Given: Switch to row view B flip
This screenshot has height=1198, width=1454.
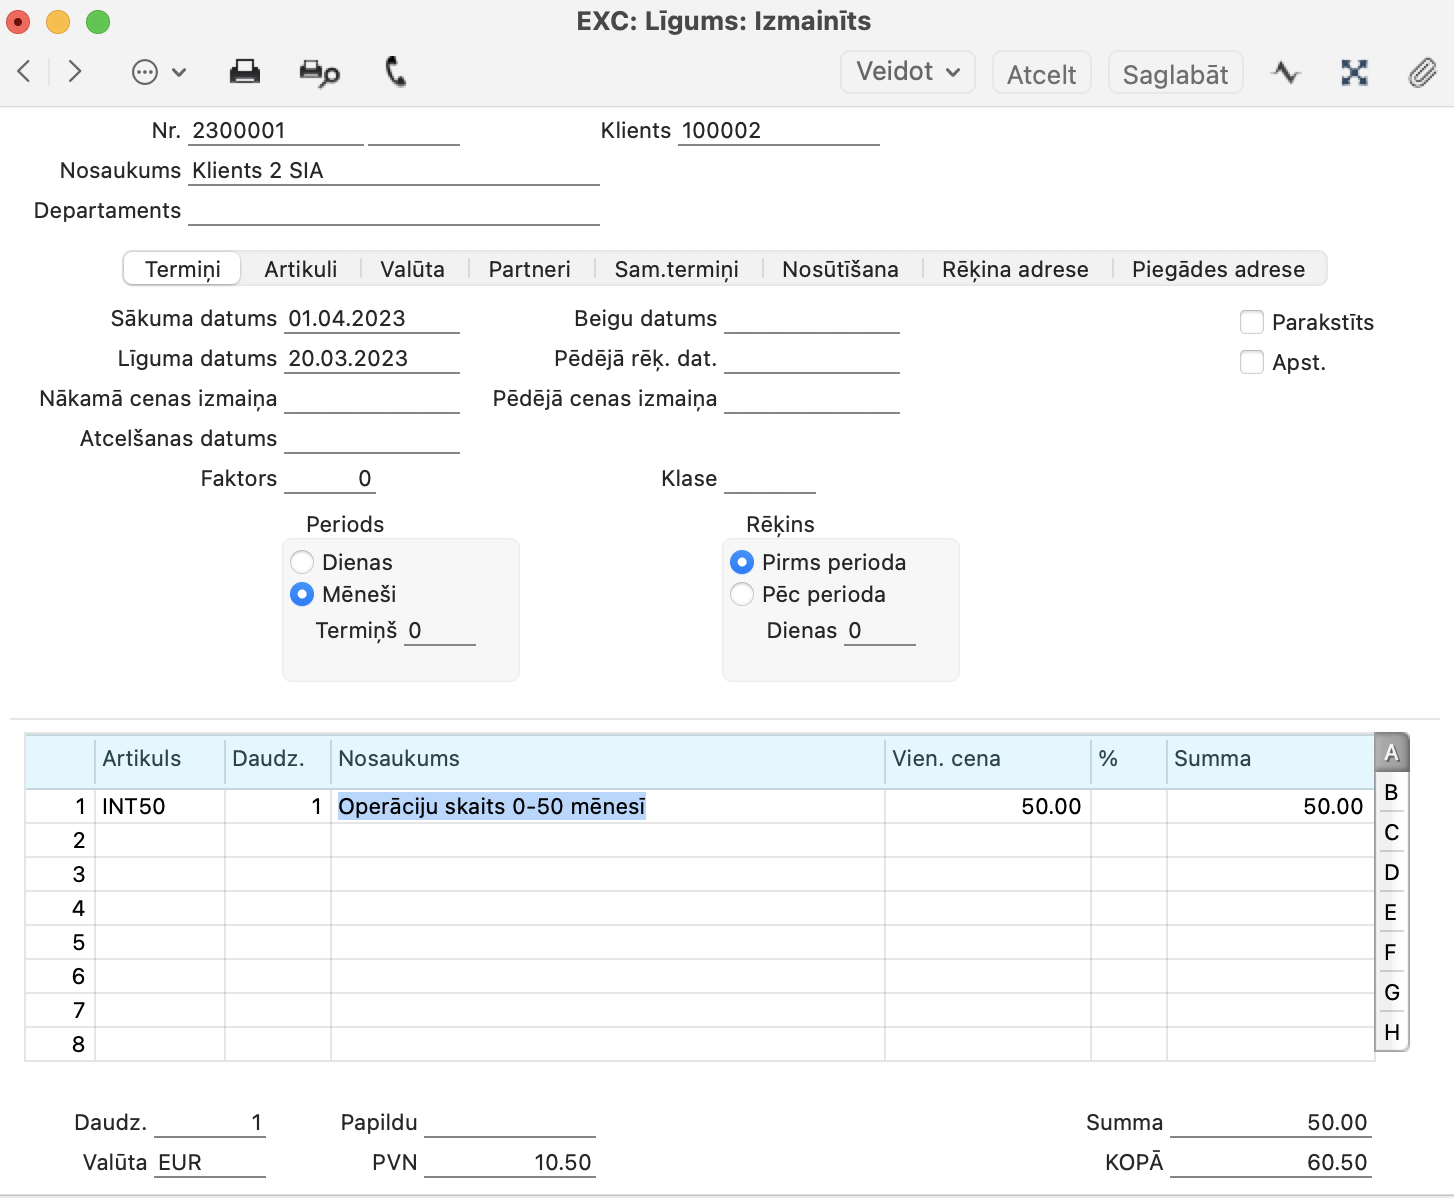Looking at the screenshot, I should pos(1391,792).
